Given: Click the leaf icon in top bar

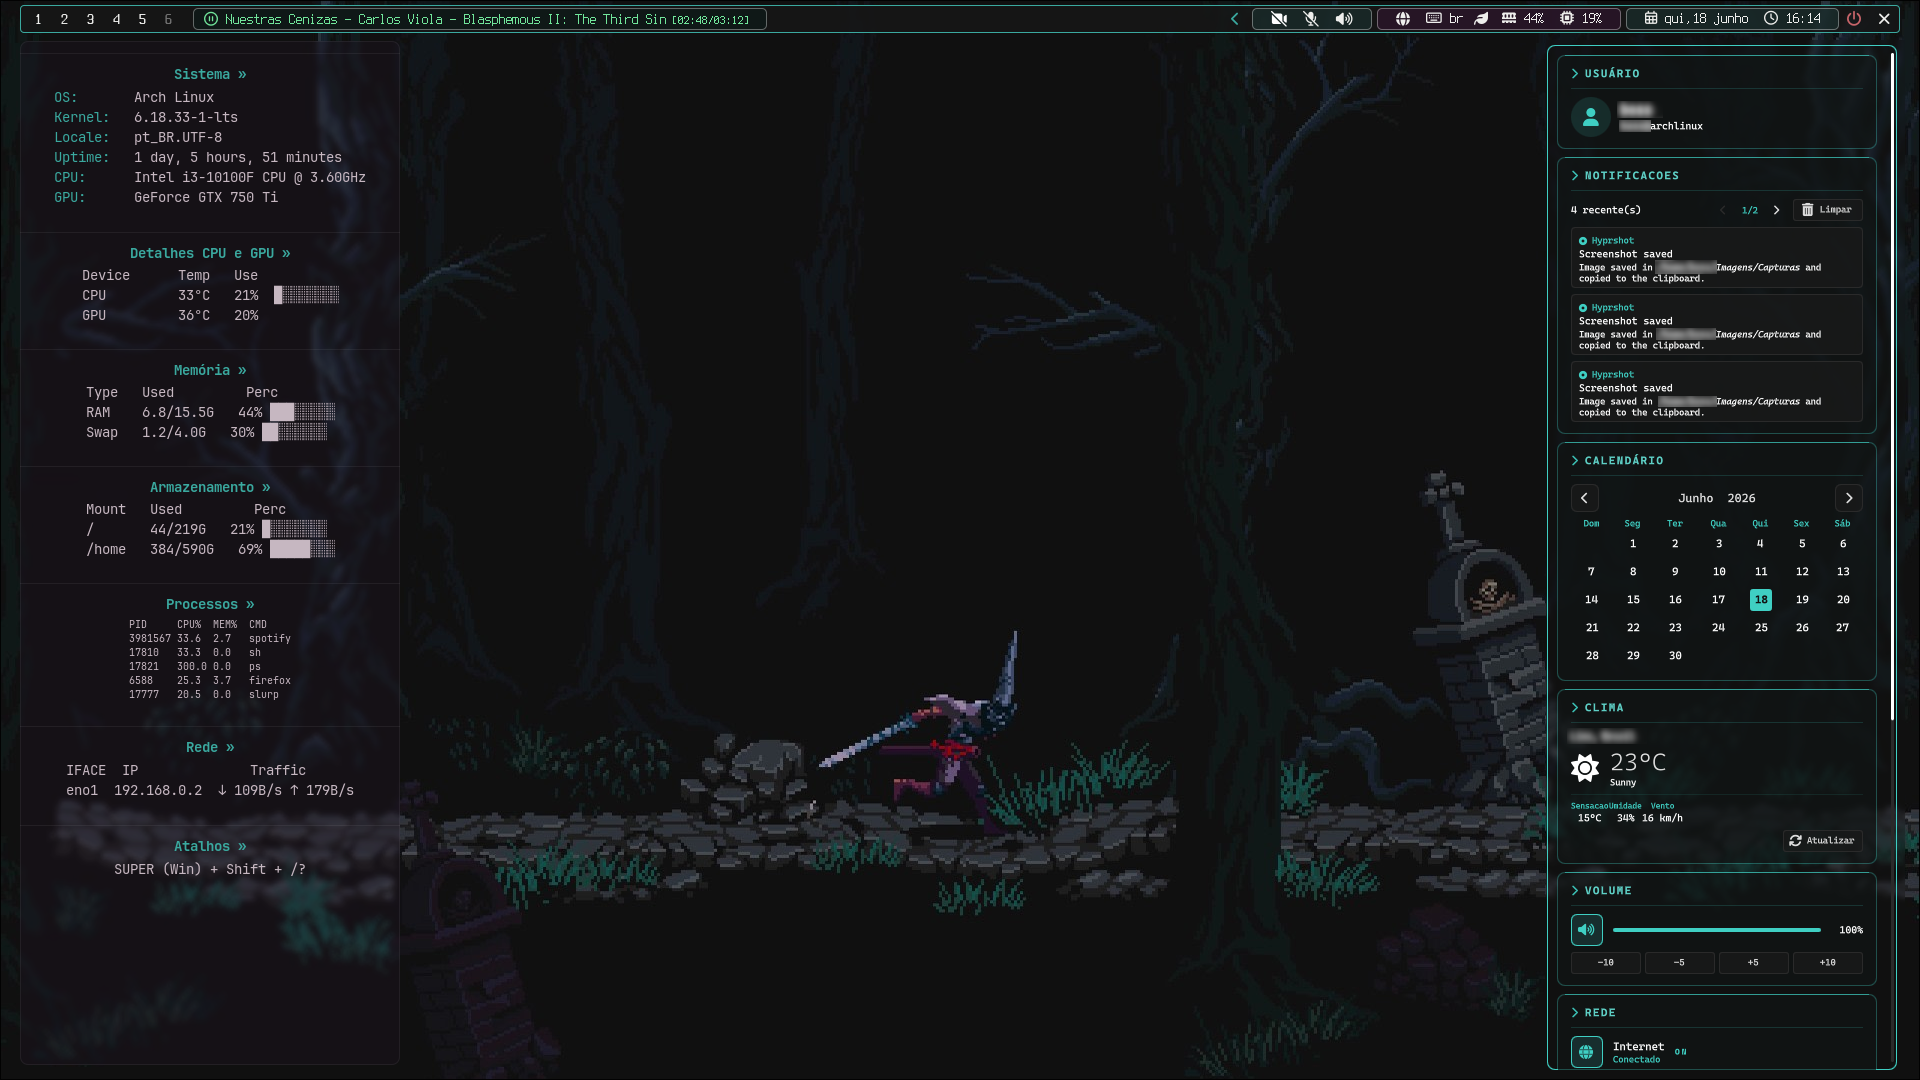Looking at the screenshot, I should [x=1482, y=19].
